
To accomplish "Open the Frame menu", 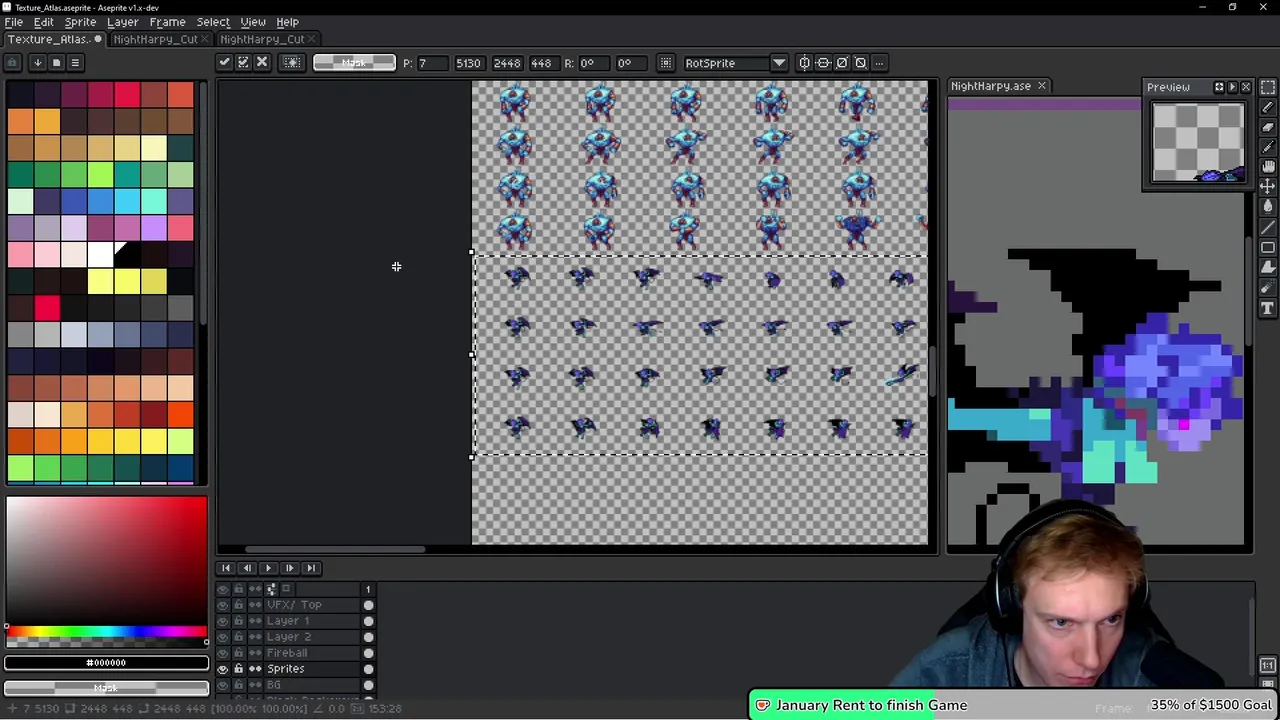I will pos(167,22).
